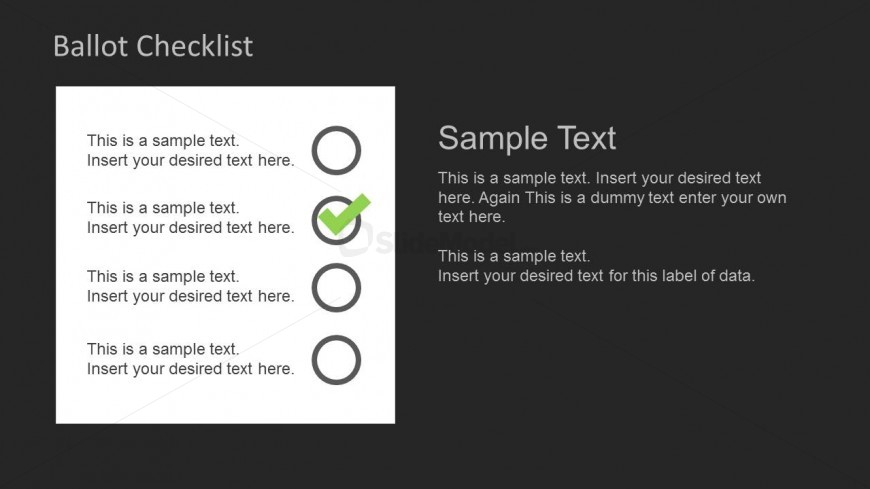Select fourth checklist item's 'This is a sample text.' line
Image resolution: width=870 pixels, height=489 pixels.
163,349
